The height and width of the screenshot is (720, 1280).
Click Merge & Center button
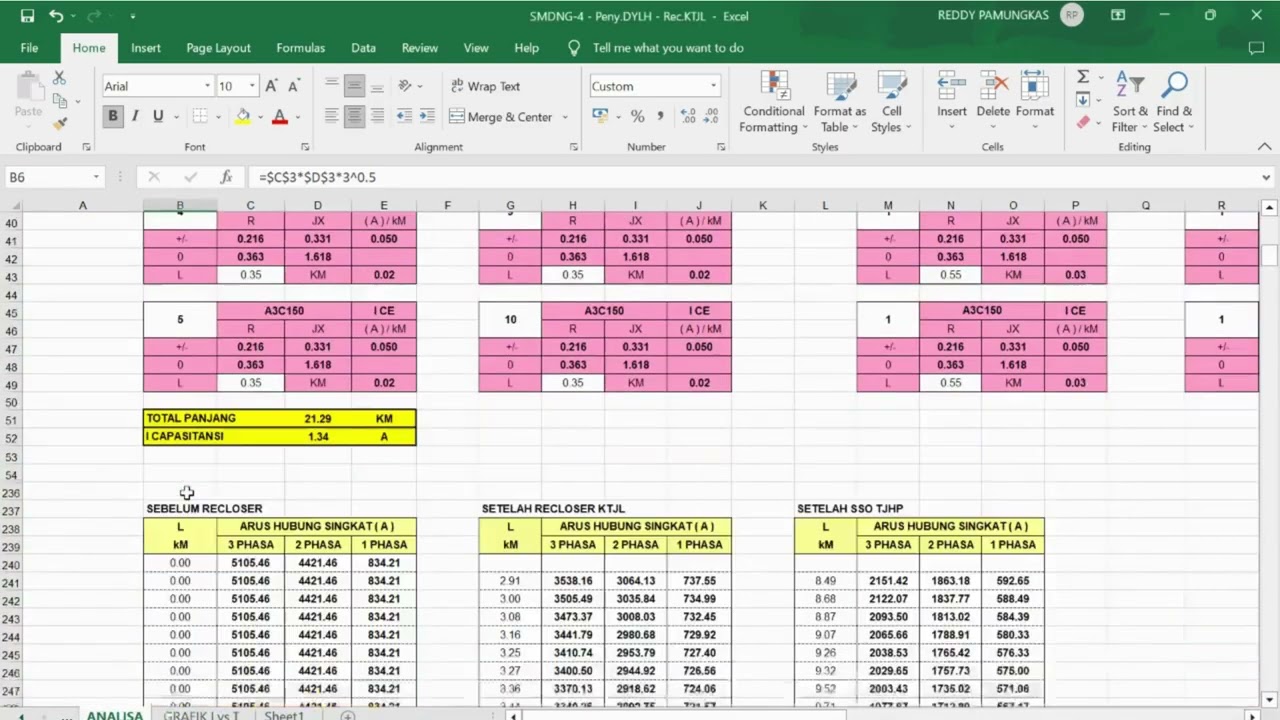point(502,117)
